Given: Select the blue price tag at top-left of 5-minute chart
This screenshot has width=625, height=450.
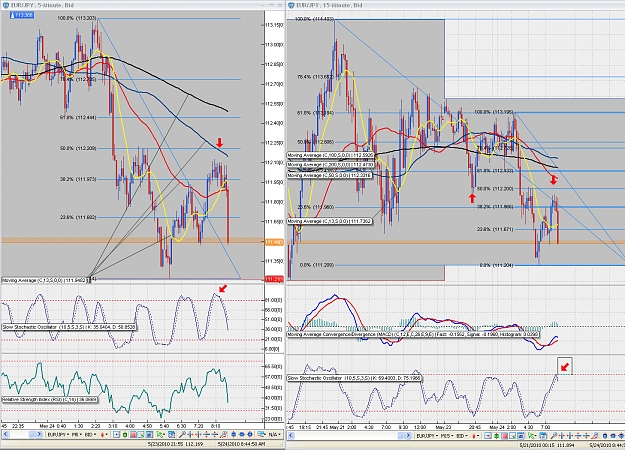Looking at the screenshot, I should 22,15.
